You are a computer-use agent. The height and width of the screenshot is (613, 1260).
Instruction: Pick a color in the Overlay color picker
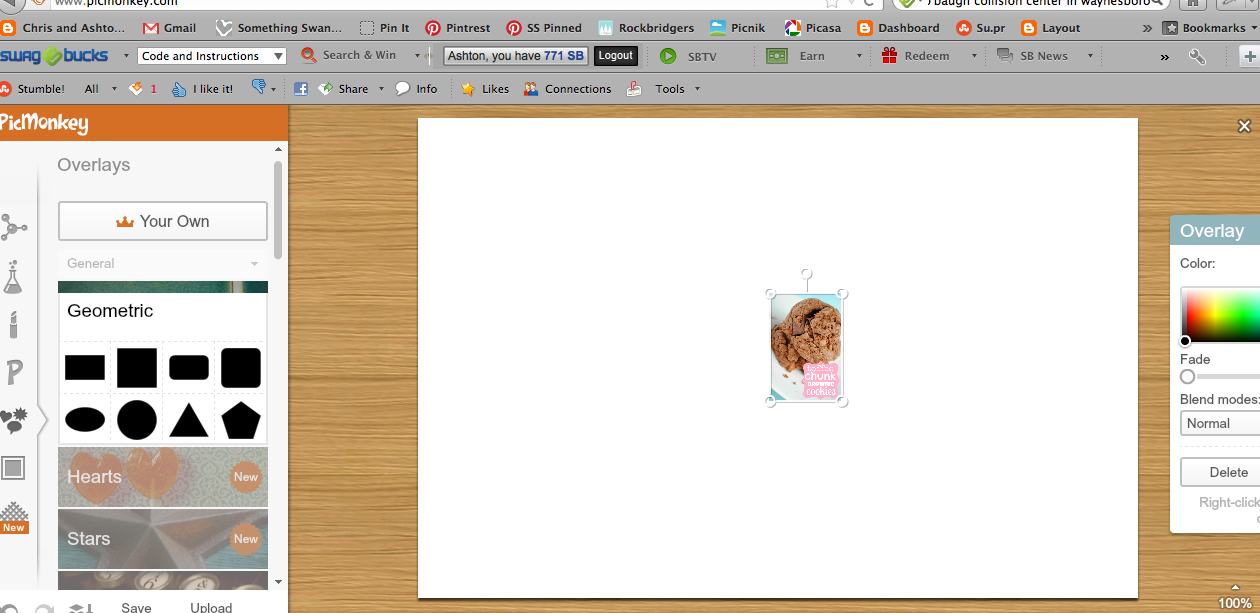pyautogui.click(x=1220, y=315)
